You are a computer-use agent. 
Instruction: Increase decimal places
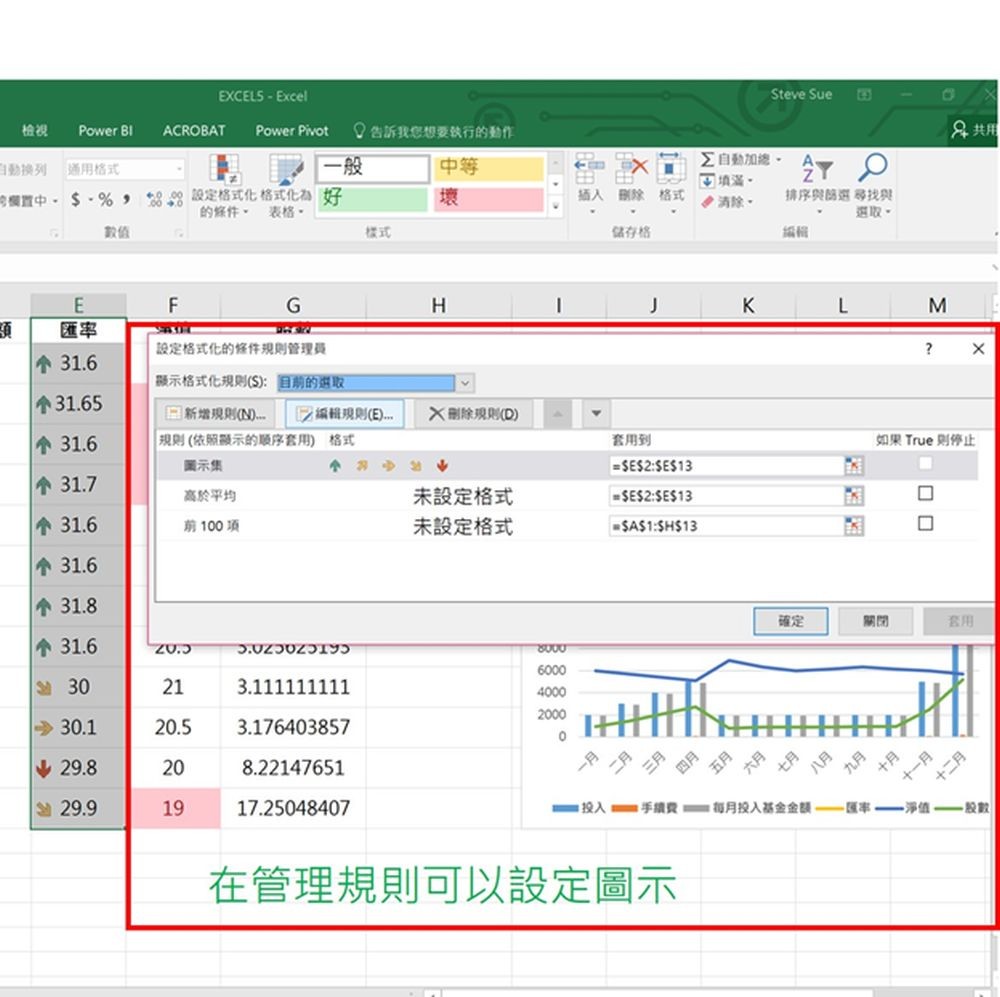click(154, 200)
